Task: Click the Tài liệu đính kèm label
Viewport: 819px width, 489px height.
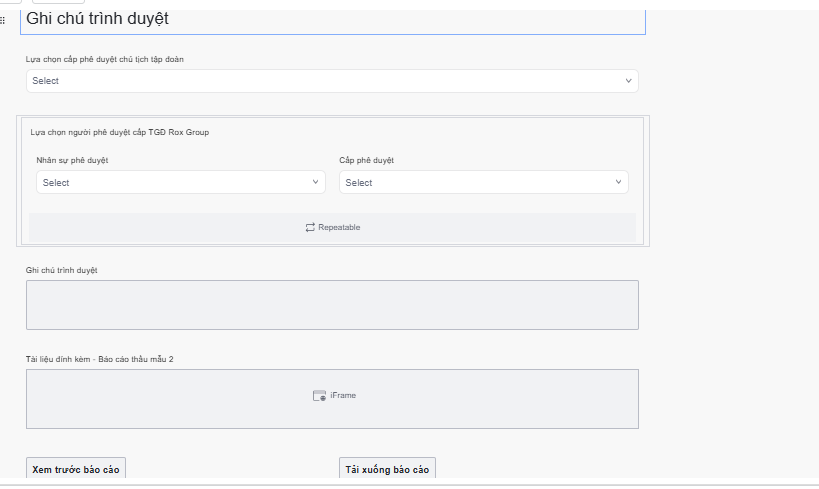Action: coord(100,358)
